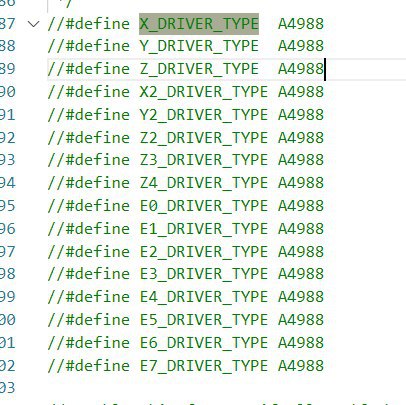Click E7_DRIVER_TYPE define name
406x405 pixels.
204,366
